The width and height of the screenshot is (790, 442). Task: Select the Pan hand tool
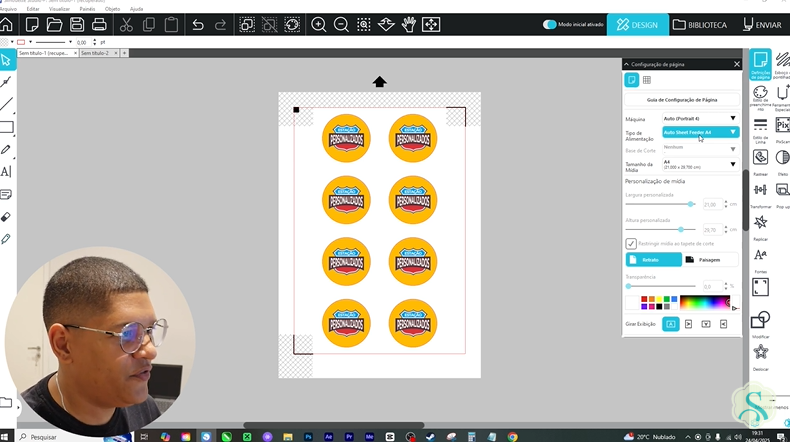click(409, 24)
